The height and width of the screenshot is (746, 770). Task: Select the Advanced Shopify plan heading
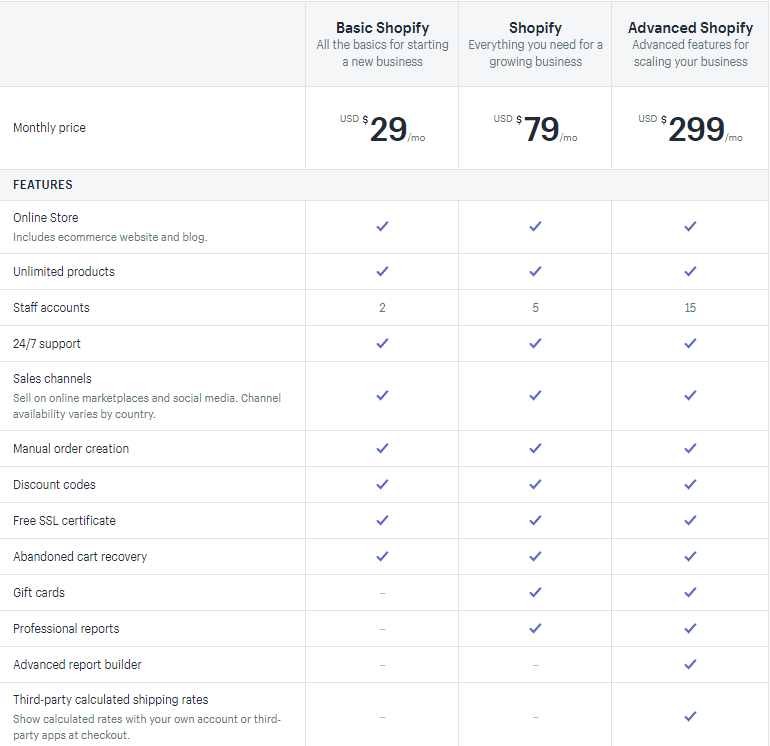tap(690, 28)
